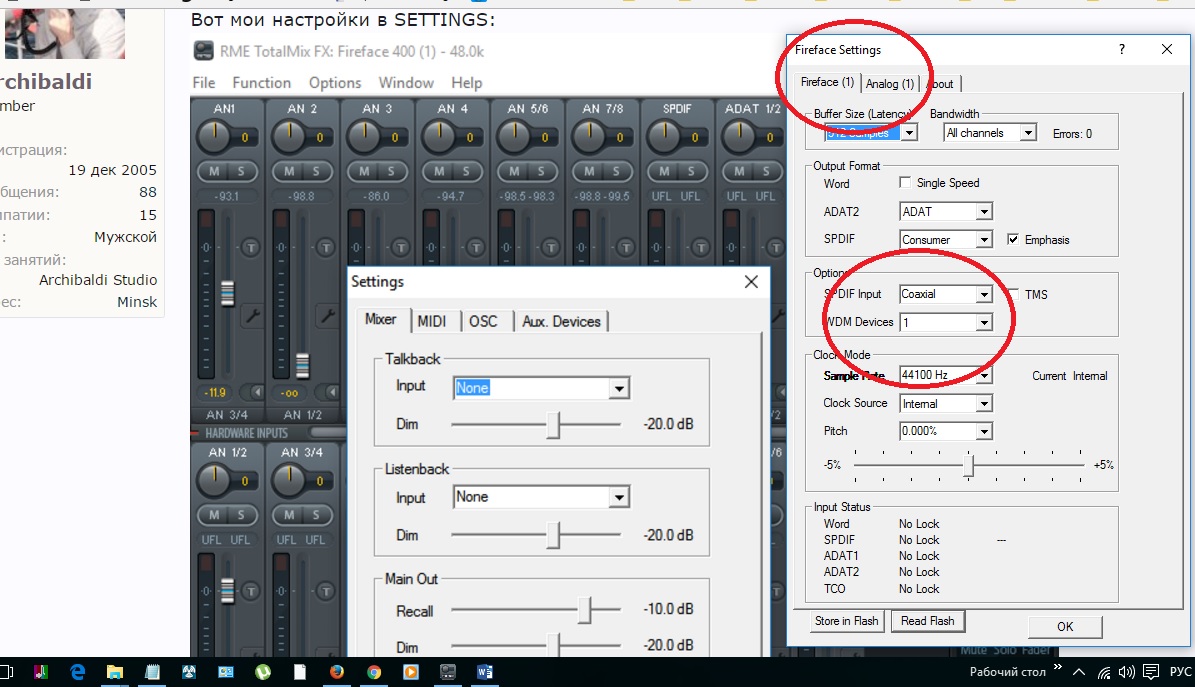
Task: Toggle the trim T button on hardware input AN 3/4
Action: click(x=325, y=591)
